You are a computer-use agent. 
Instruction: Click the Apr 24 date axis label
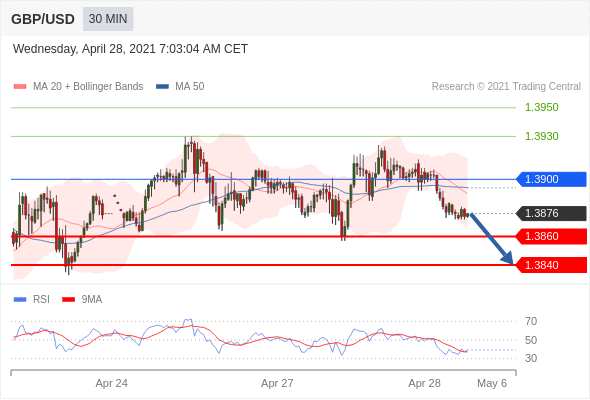click(111, 383)
